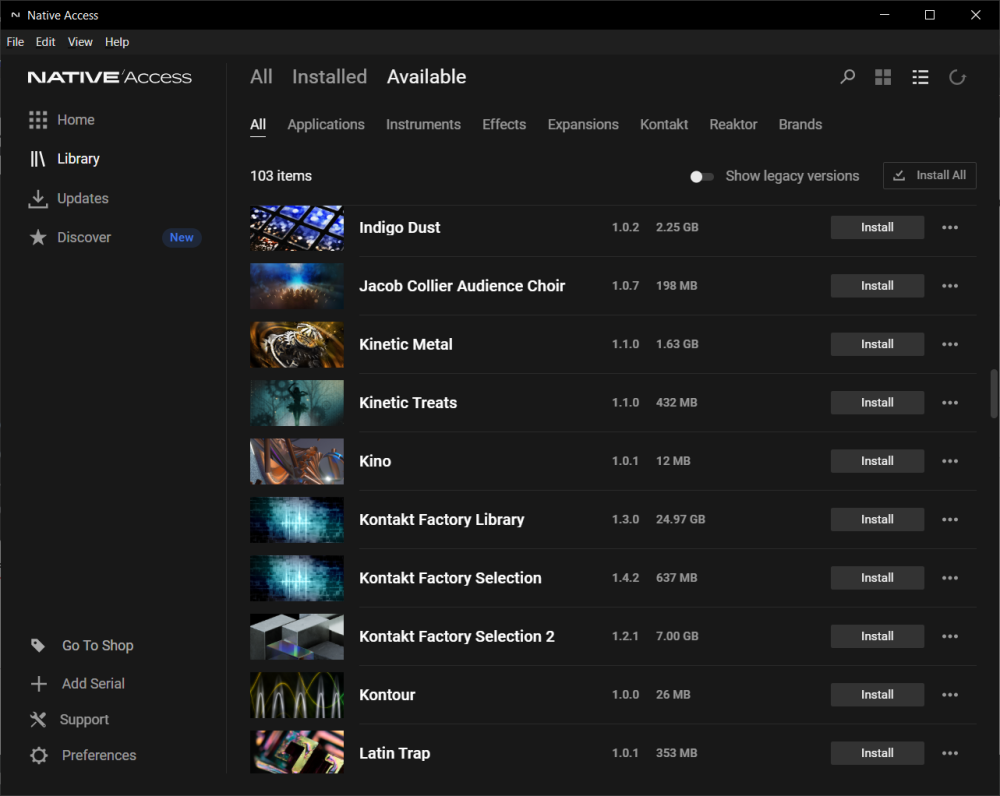Install Kinetic Metal
The image size is (1000, 796).
[877, 344]
